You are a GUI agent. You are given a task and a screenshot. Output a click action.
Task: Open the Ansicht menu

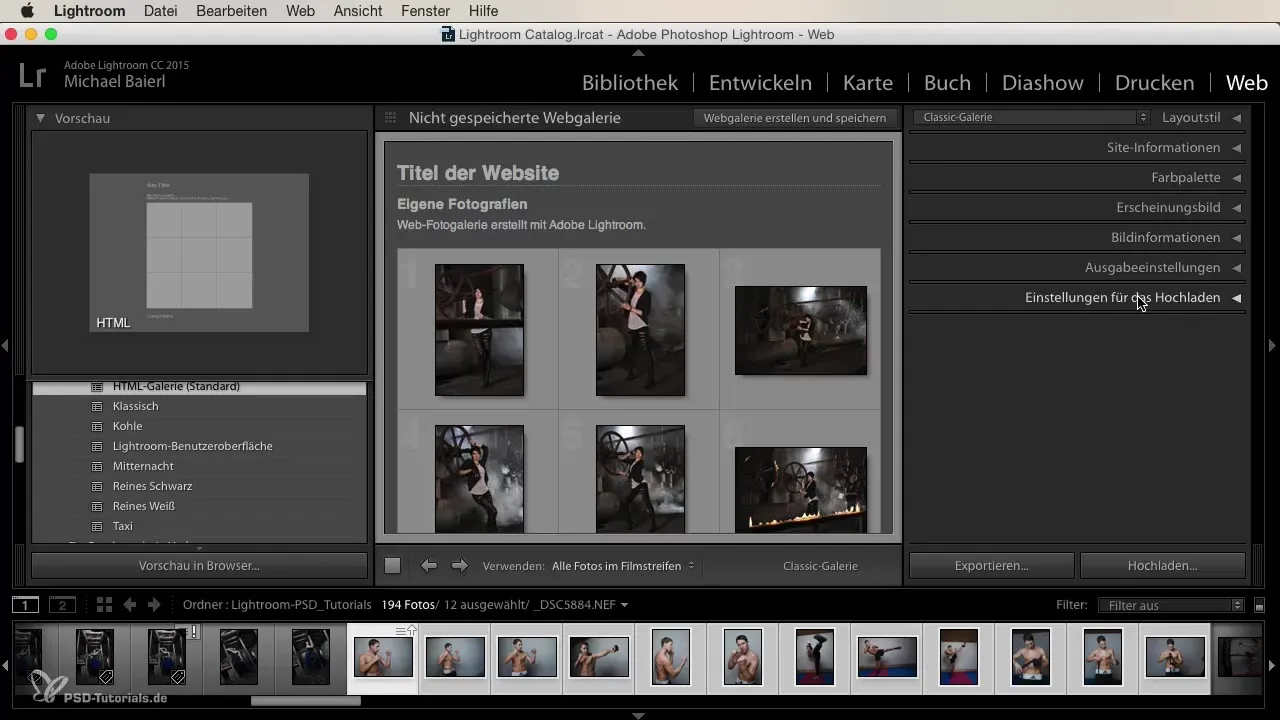pyautogui.click(x=357, y=11)
